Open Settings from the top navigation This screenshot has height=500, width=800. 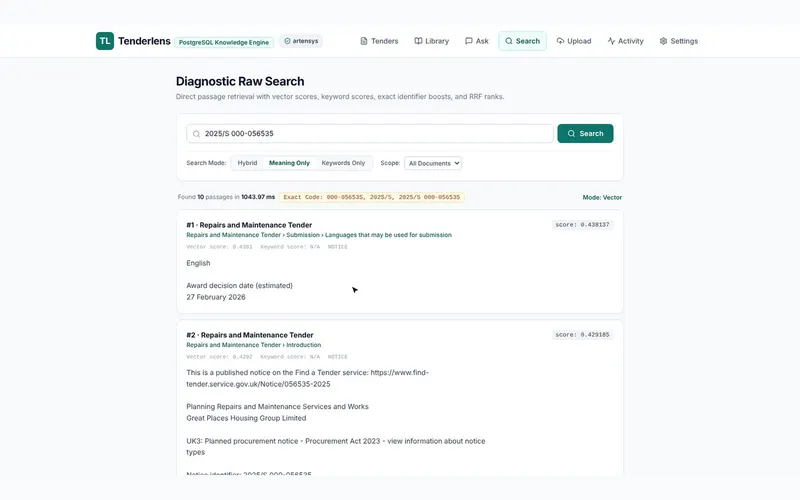(x=679, y=41)
